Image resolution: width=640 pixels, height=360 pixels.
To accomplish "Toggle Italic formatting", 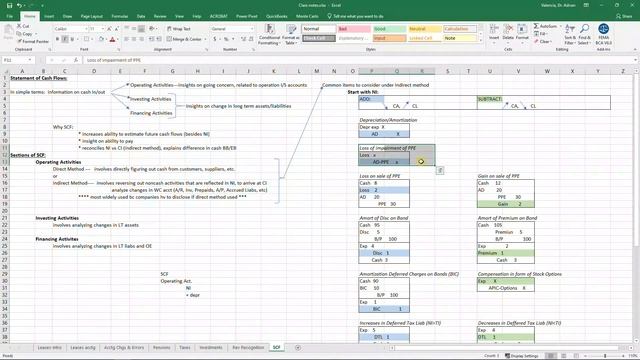I will click(x=65, y=39).
